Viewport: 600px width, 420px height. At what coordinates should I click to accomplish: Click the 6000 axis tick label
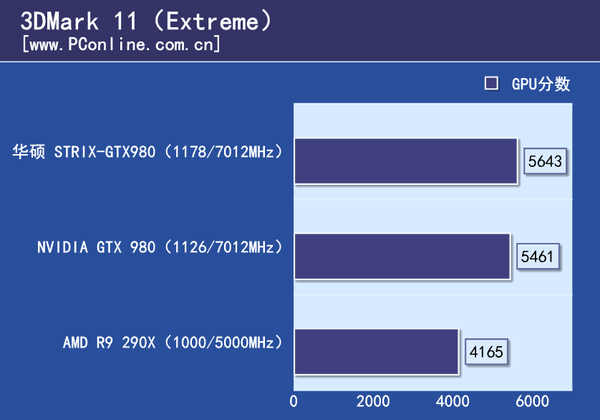(x=532, y=401)
